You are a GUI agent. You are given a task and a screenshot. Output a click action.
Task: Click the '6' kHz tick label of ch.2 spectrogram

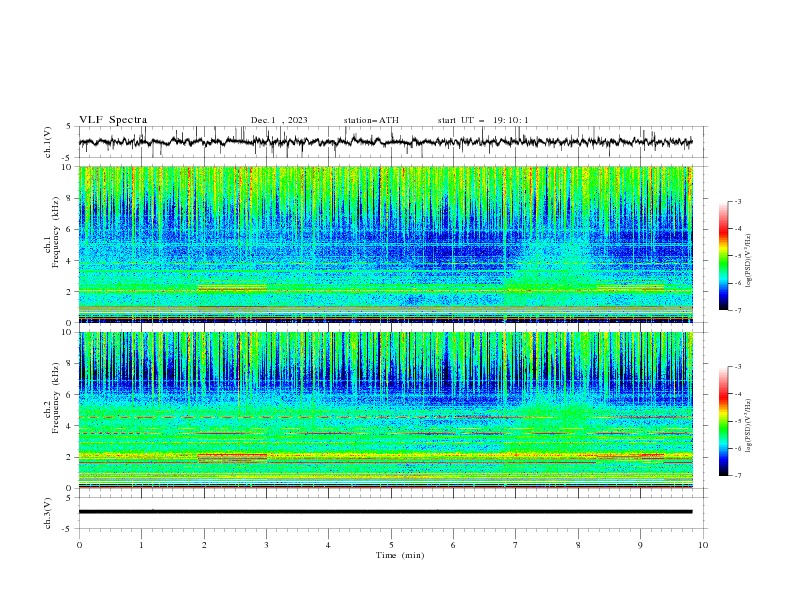click(x=70, y=395)
